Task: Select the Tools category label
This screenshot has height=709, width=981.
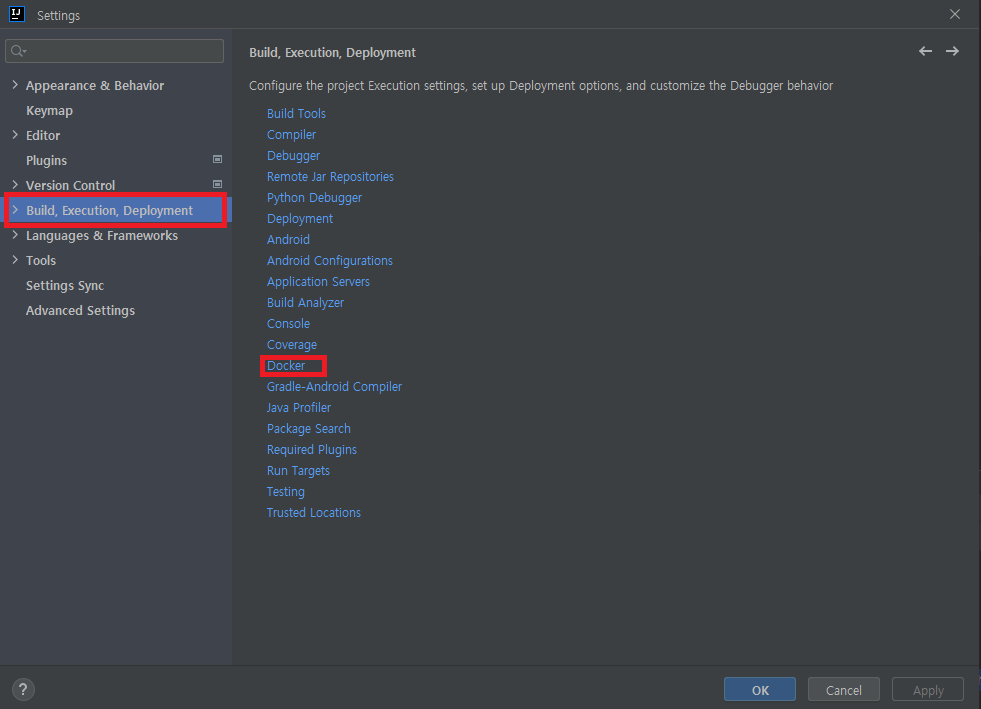Action: coord(41,261)
